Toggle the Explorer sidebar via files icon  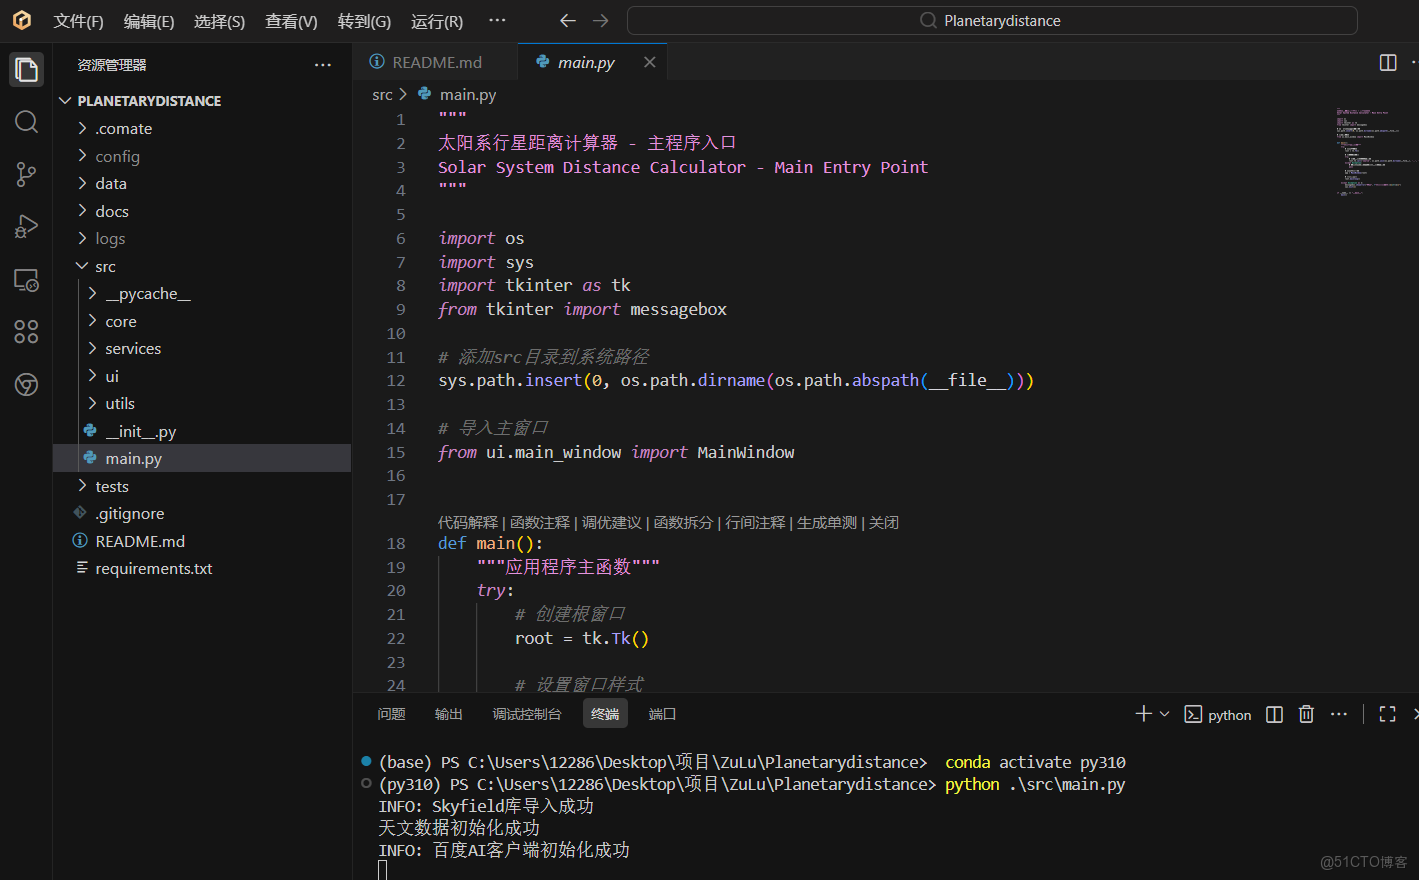pos(26,69)
